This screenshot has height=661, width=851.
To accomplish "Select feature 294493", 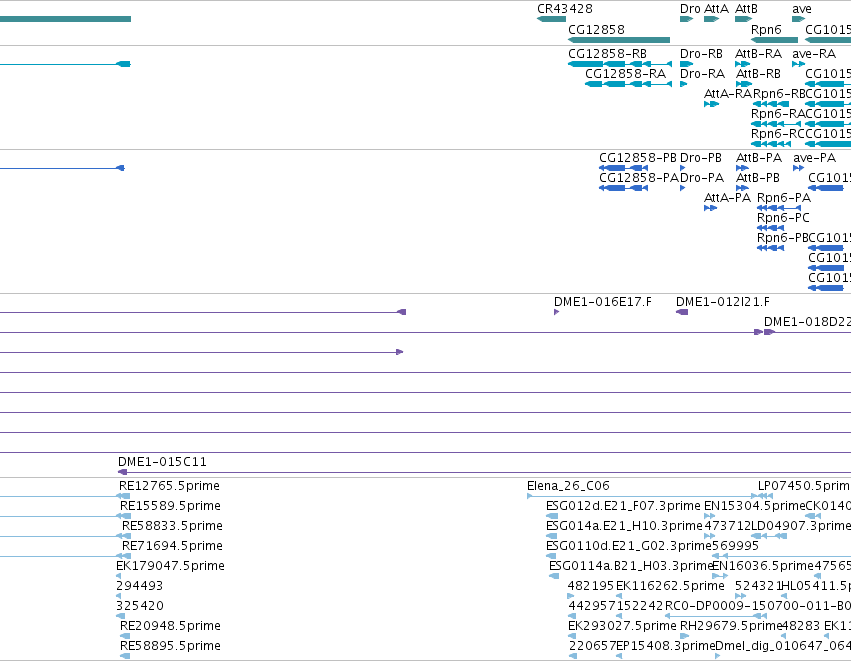I will pyautogui.click(x=139, y=586).
